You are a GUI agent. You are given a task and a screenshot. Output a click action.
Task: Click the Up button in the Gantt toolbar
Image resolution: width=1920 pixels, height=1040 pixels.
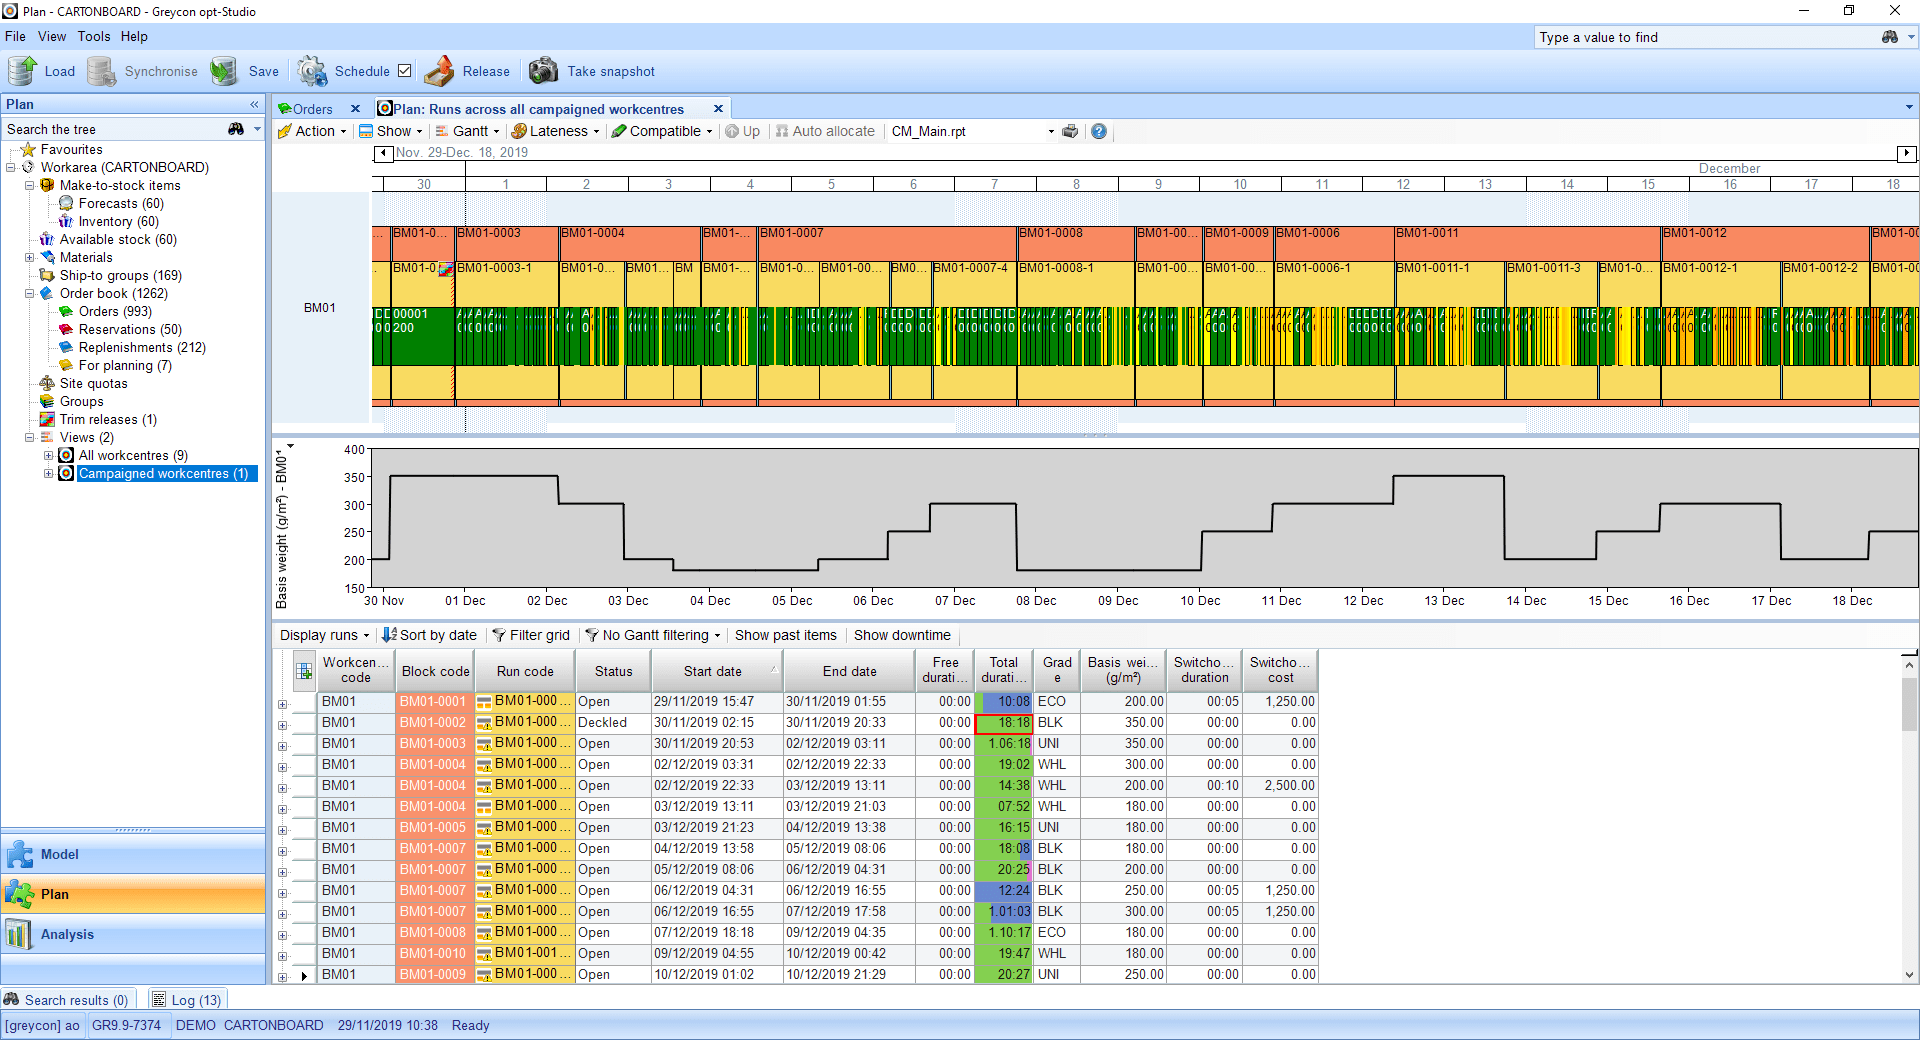[743, 131]
